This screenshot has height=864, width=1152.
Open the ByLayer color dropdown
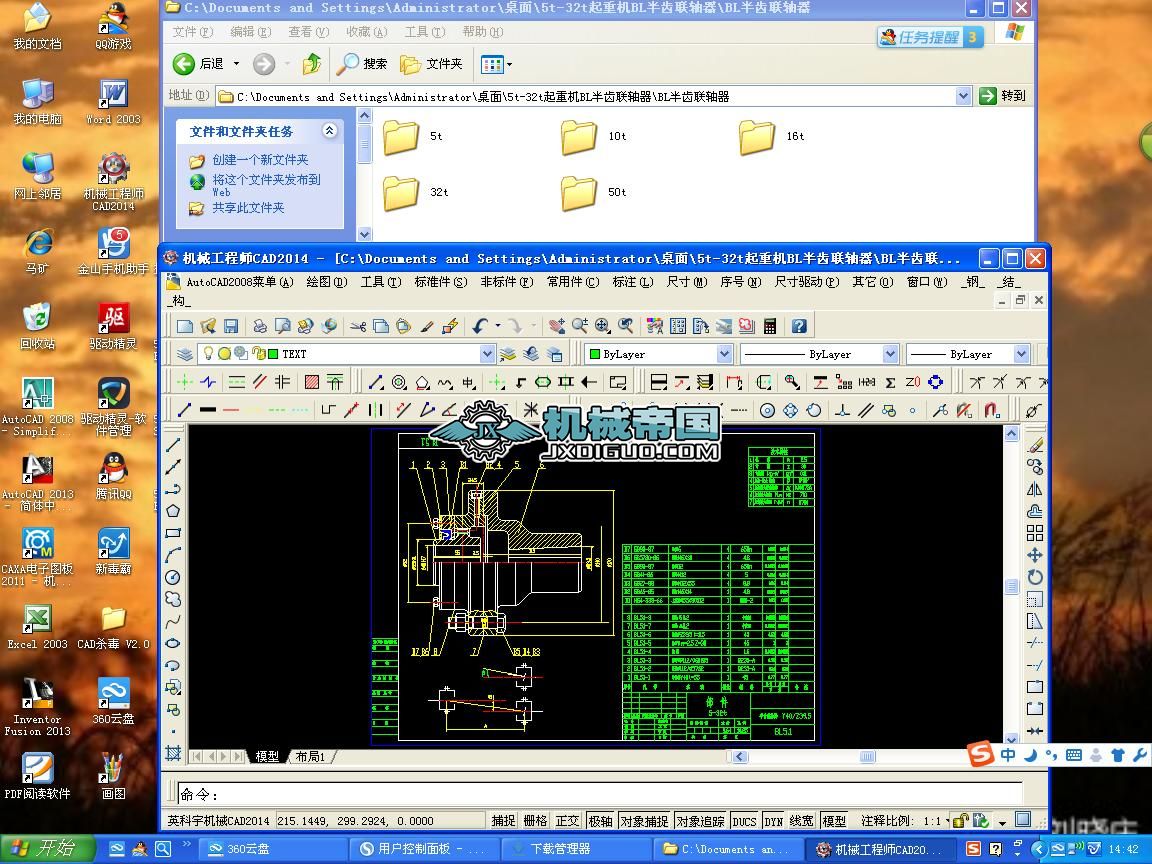coord(724,354)
